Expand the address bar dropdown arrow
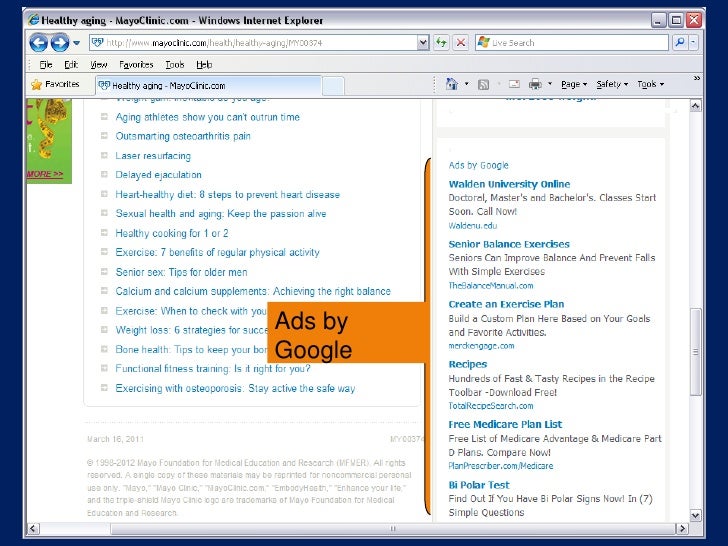Screen dimensions: 728x546 [423, 42]
